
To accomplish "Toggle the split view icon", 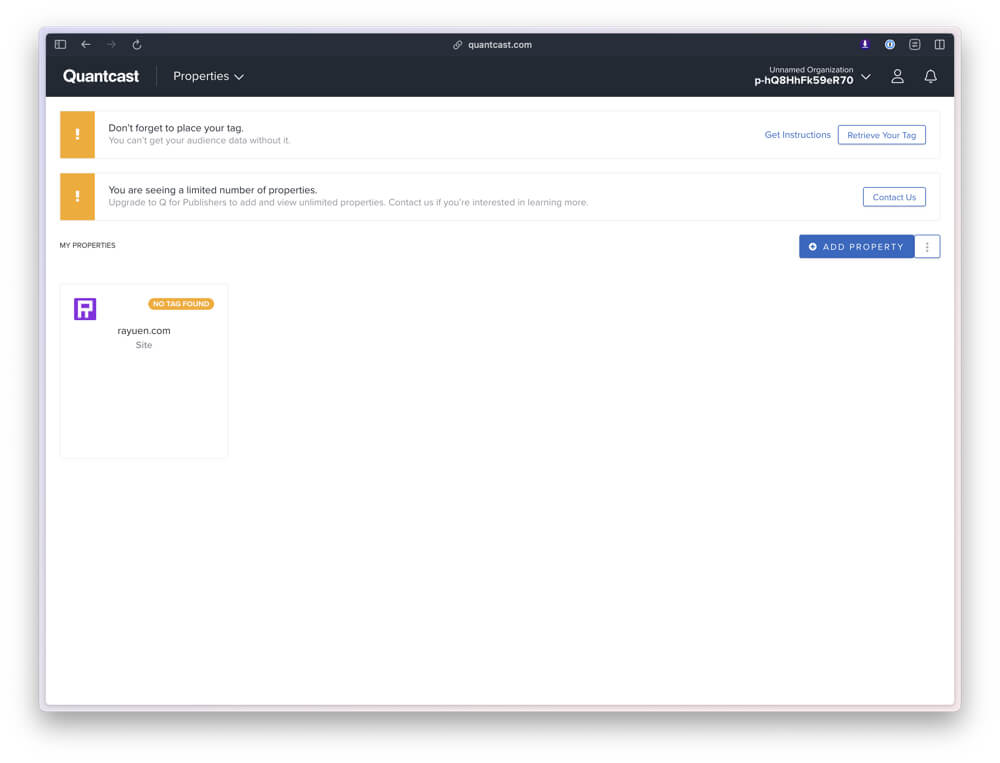I will pyautogui.click(x=939, y=44).
